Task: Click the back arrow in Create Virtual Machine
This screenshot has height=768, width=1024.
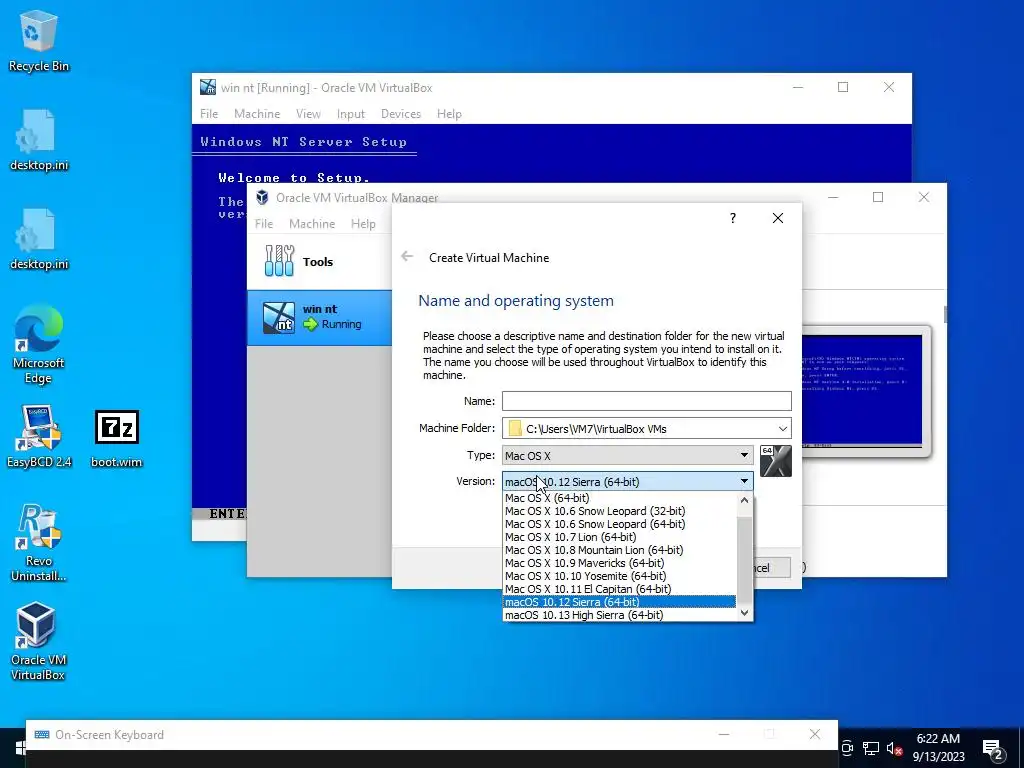Action: pos(407,257)
